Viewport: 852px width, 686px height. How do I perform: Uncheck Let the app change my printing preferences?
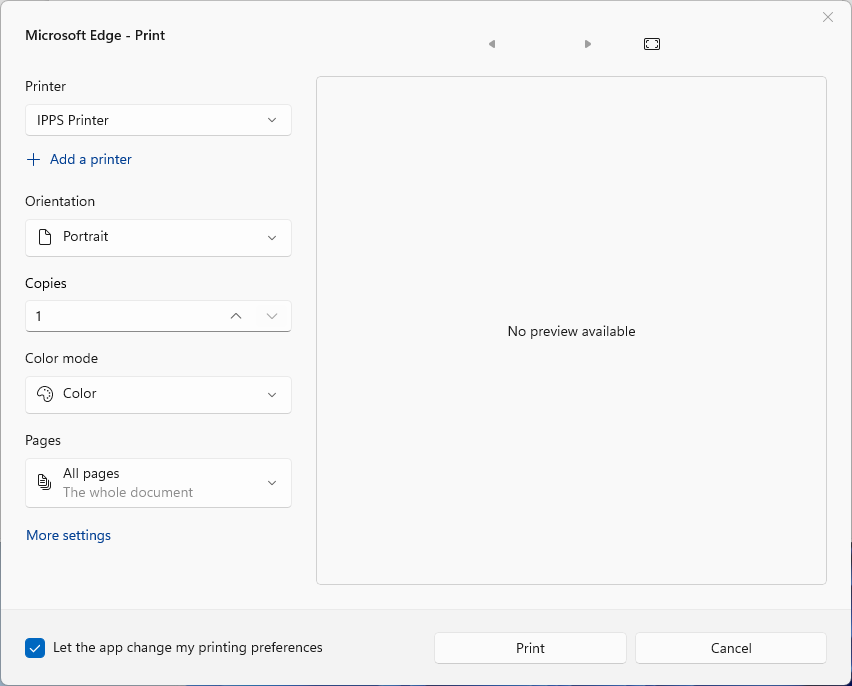click(35, 648)
